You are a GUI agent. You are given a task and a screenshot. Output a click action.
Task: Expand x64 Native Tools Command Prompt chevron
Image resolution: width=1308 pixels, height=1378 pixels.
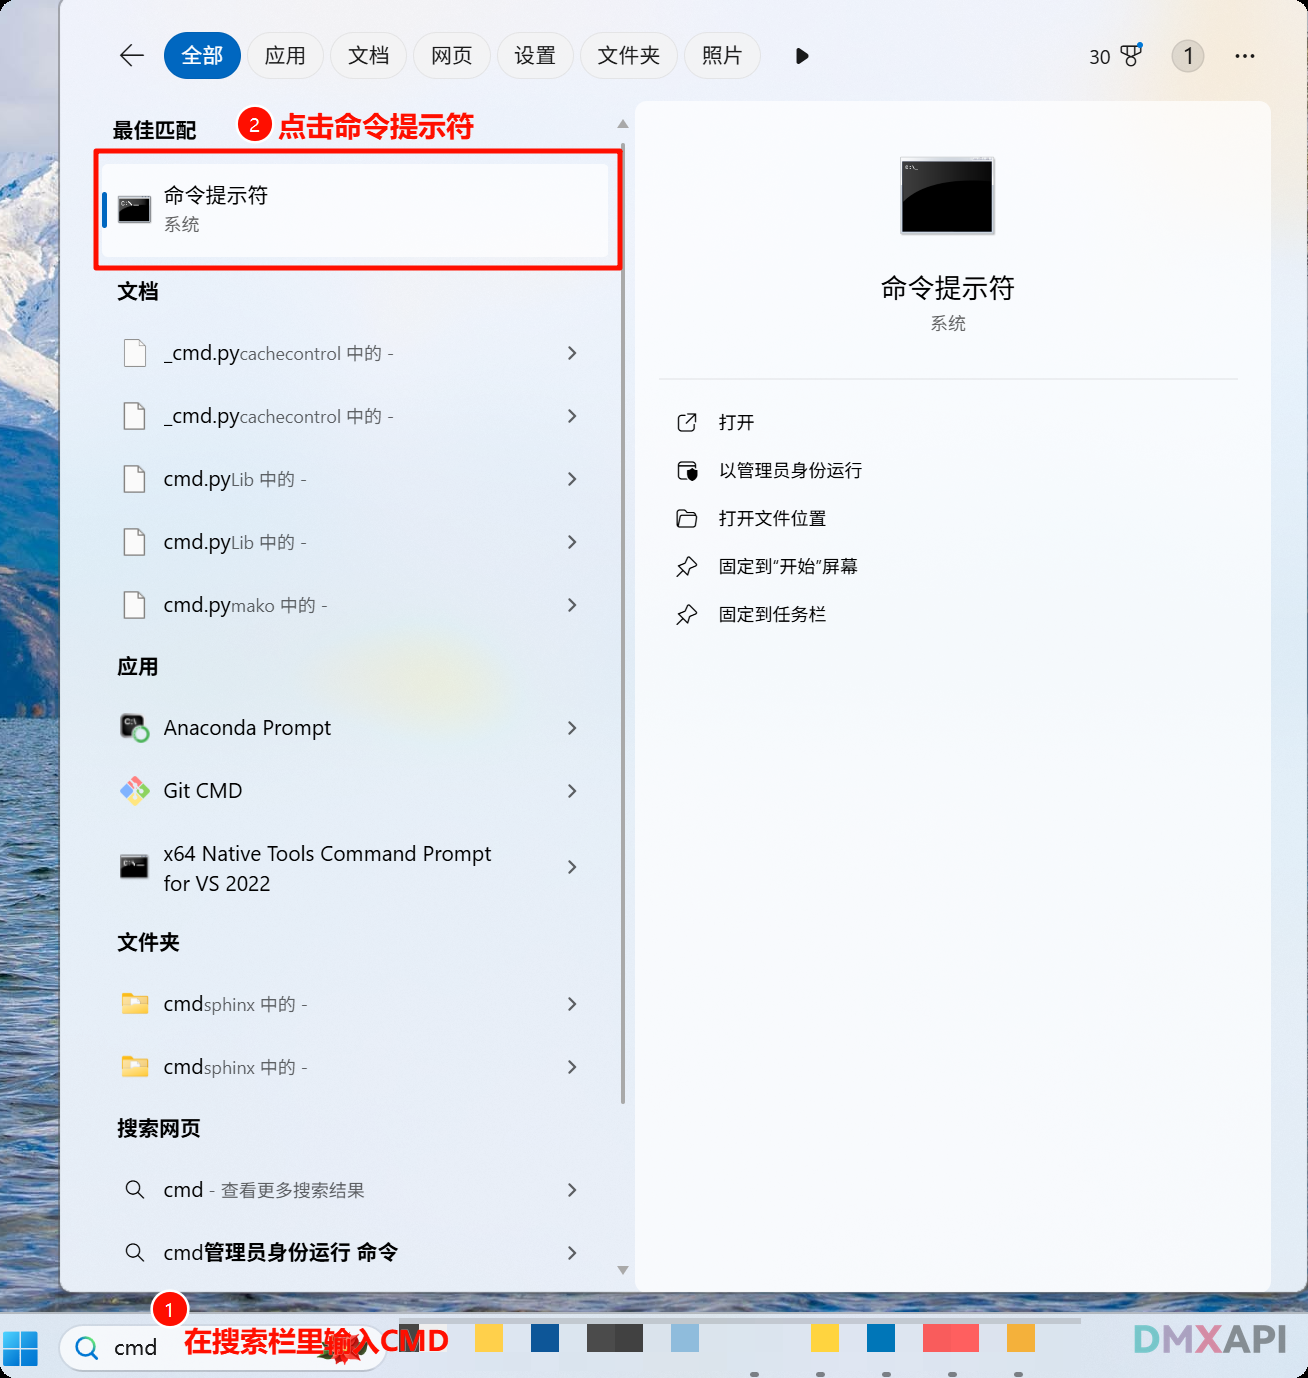[x=572, y=867]
